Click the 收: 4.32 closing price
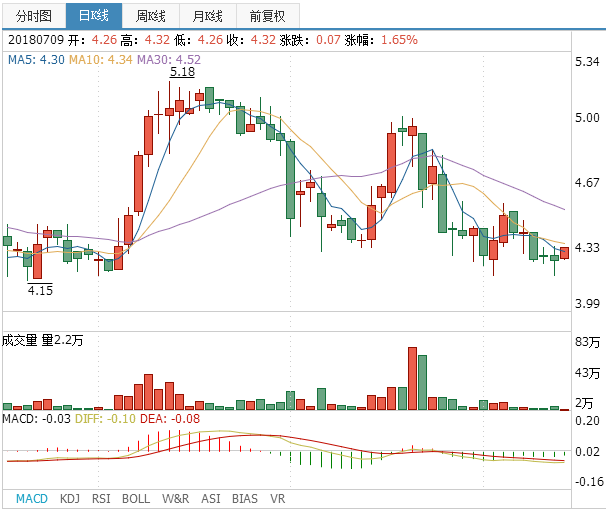This screenshot has height=510, width=606. point(251,40)
